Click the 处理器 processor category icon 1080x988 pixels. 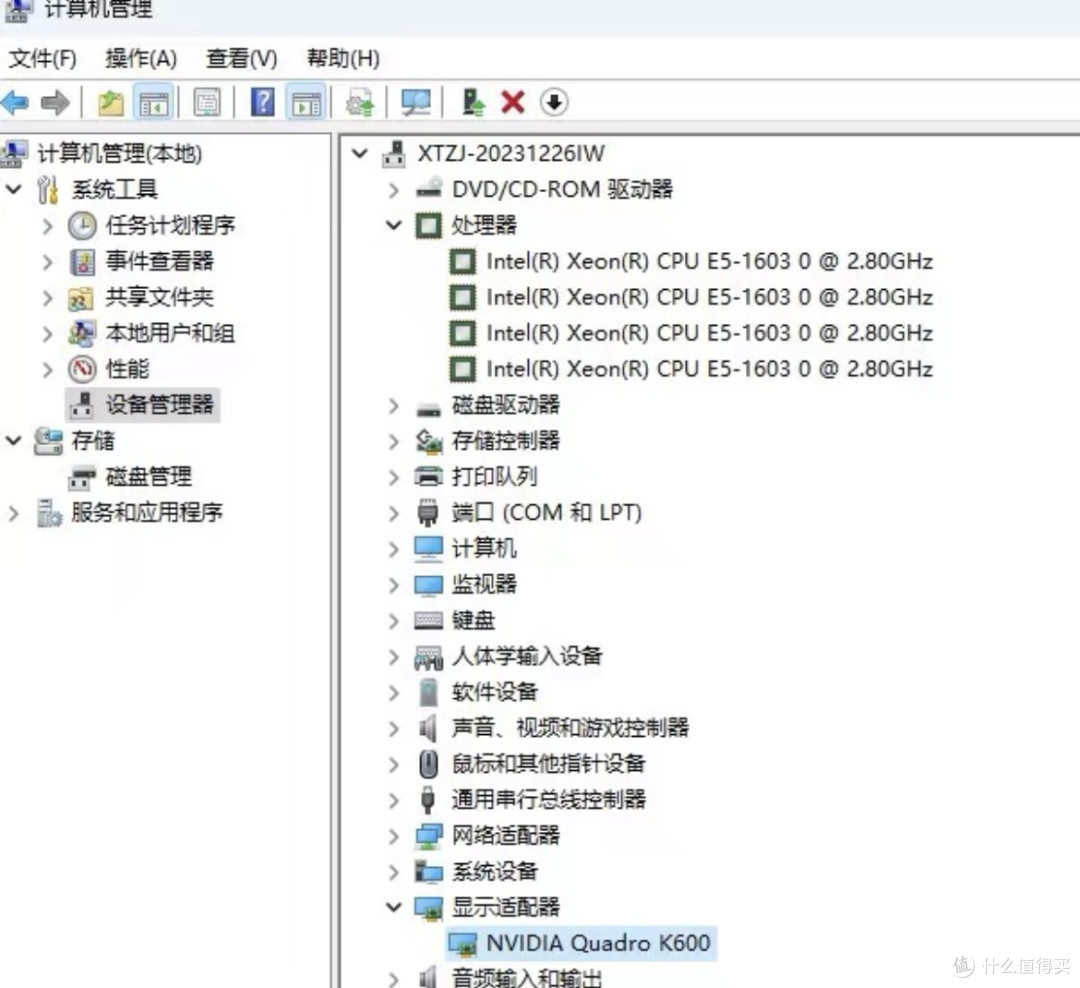428,225
